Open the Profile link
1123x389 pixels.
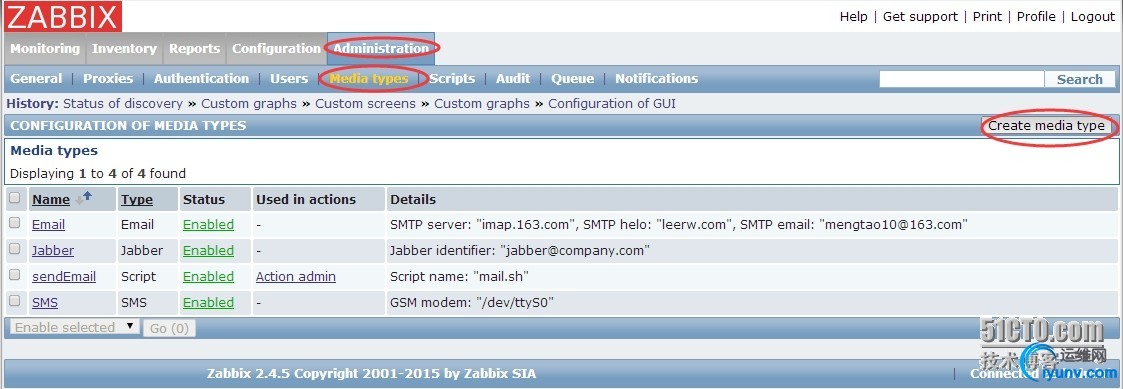pyautogui.click(x=1036, y=16)
